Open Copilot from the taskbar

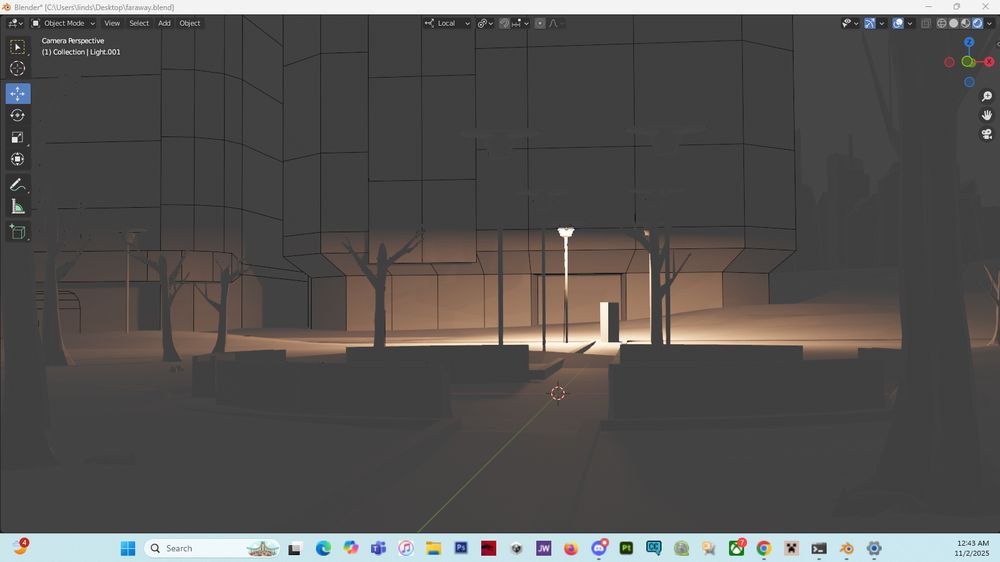(351, 549)
